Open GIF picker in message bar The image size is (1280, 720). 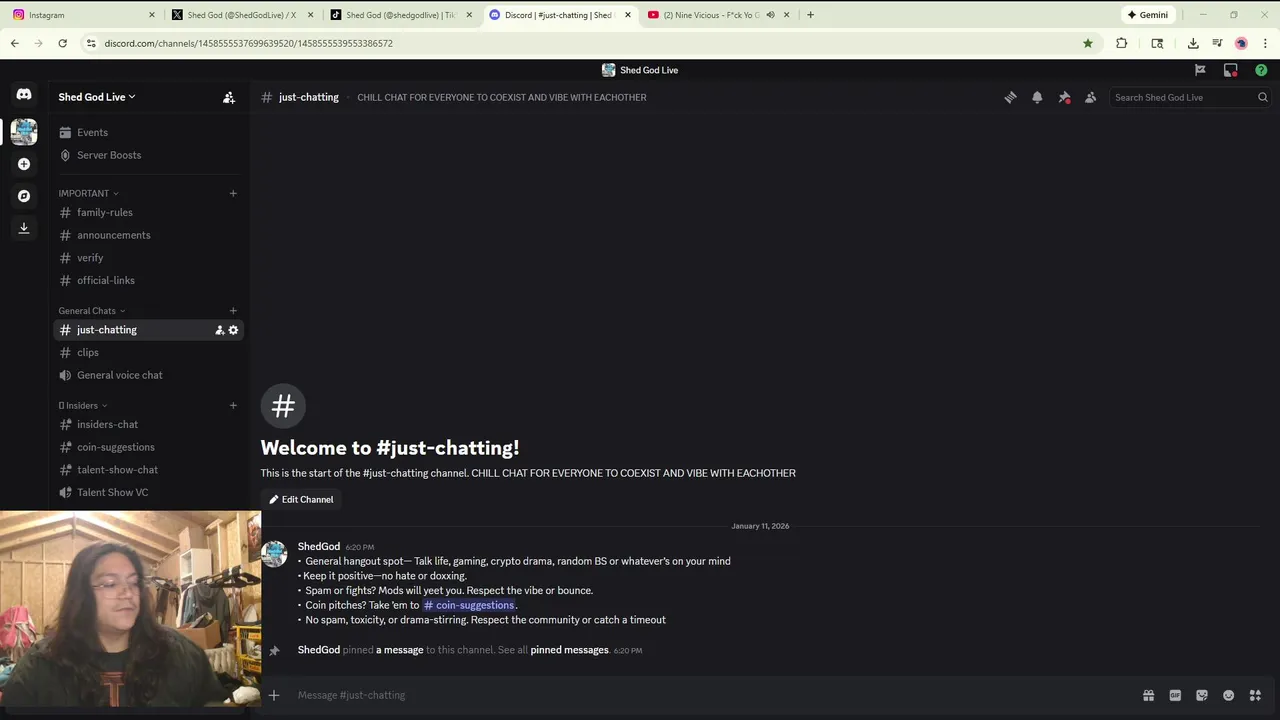tap(1175, 695)
